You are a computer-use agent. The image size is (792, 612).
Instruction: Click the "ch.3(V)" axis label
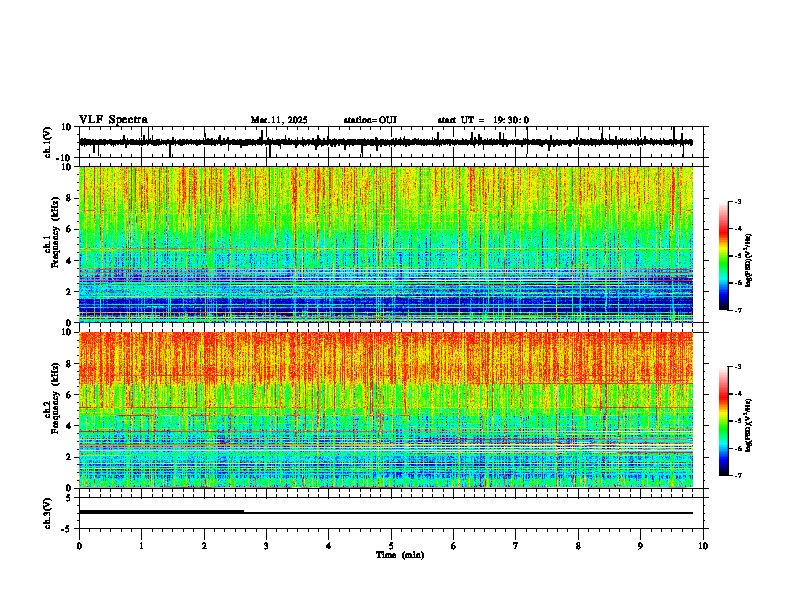pos(48,513)
